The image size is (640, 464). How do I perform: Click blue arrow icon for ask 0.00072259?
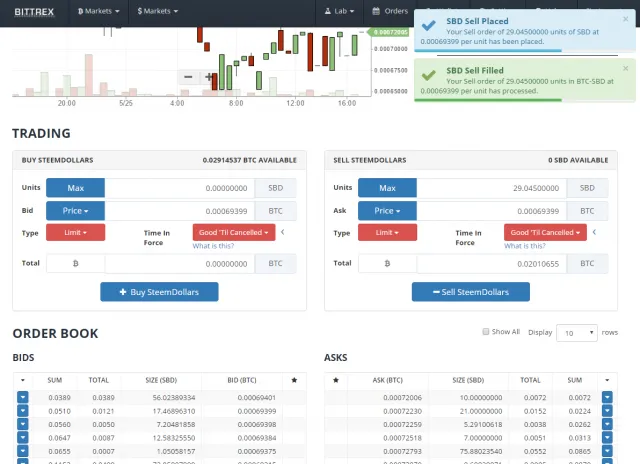pyautogui.click(x=607, y=424)
